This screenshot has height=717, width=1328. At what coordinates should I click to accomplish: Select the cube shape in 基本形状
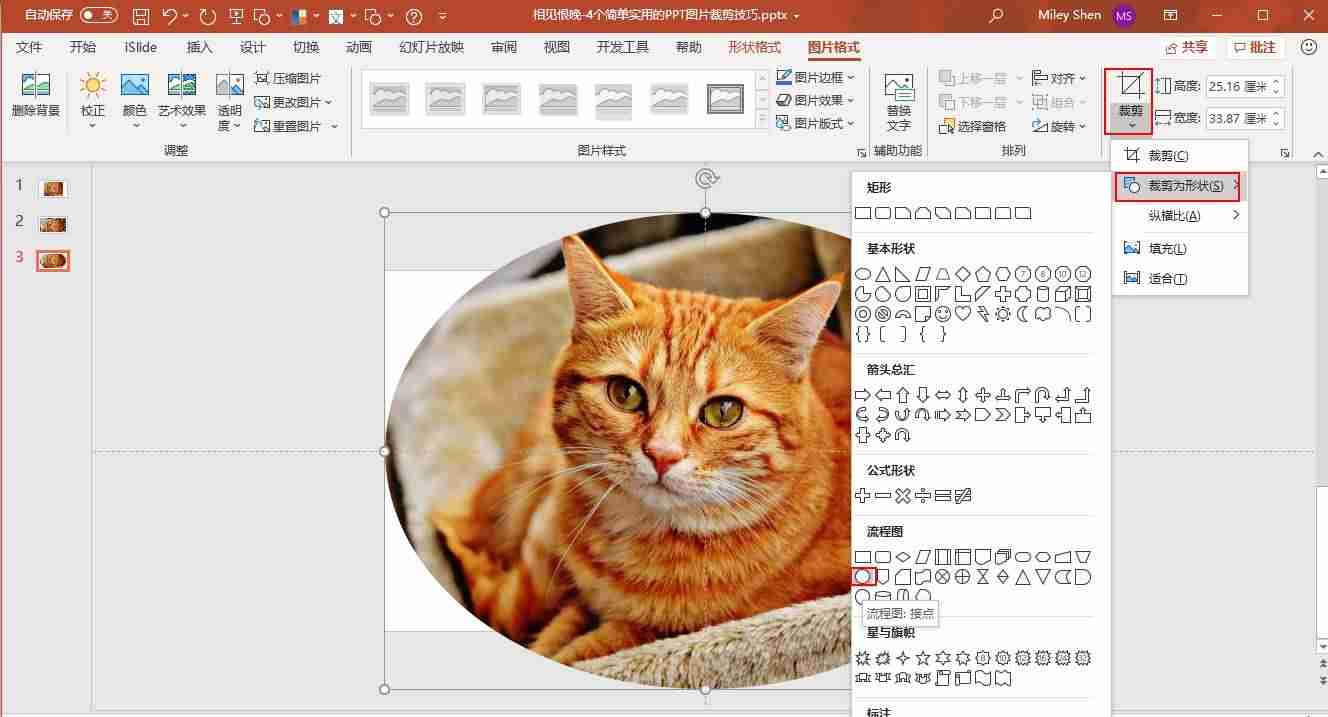(x=1063, y=294)
